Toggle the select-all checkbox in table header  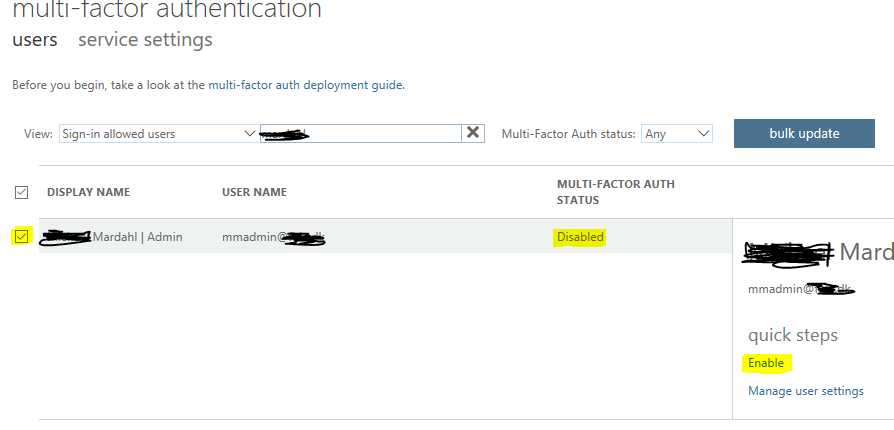(x=21, y=192)
